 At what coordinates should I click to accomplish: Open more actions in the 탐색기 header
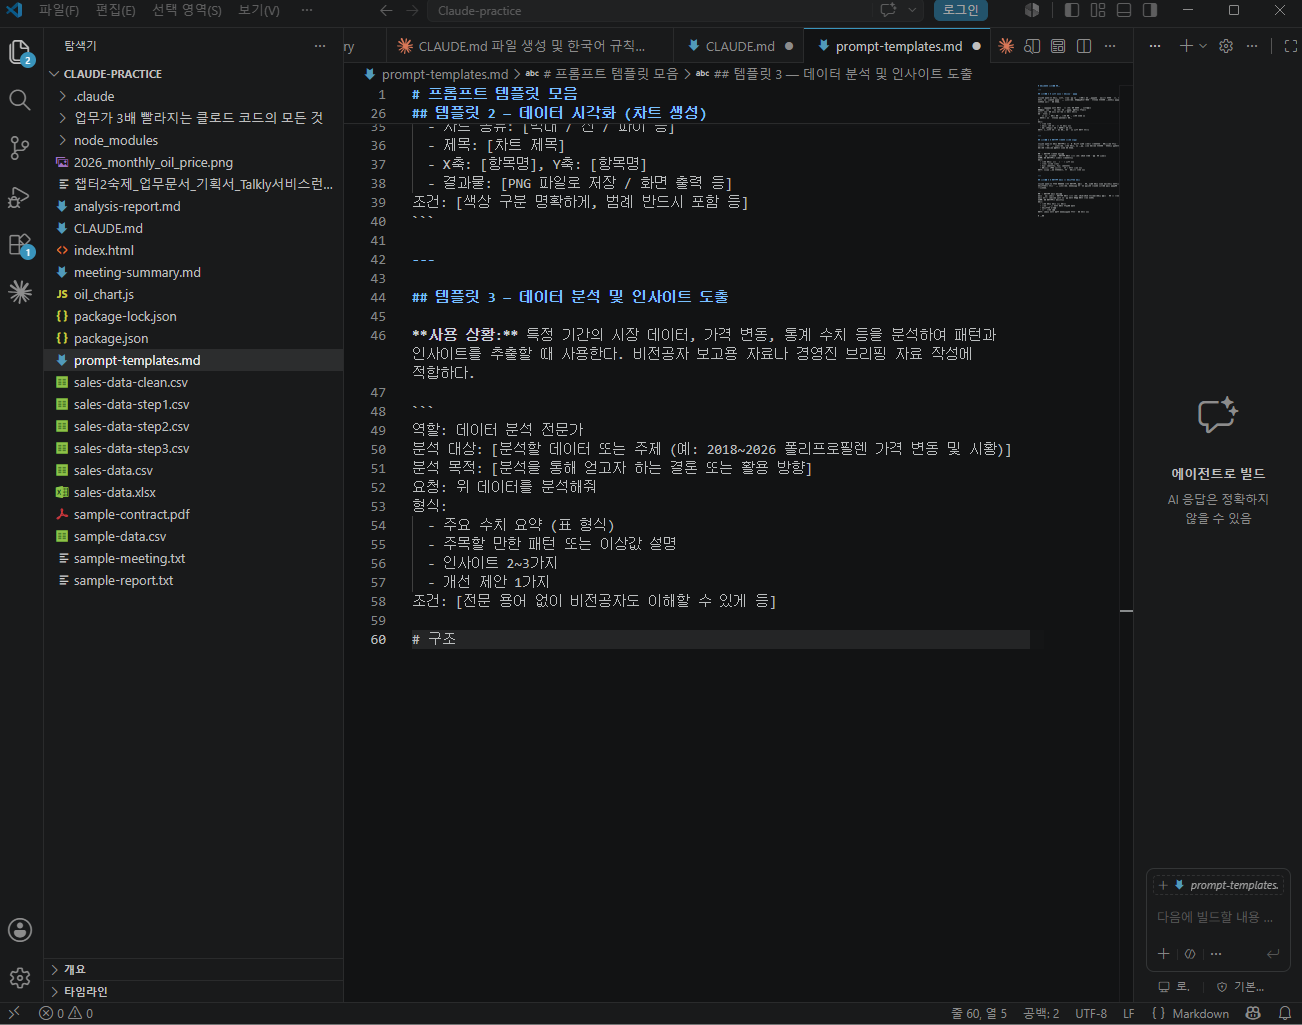[320, 46]
